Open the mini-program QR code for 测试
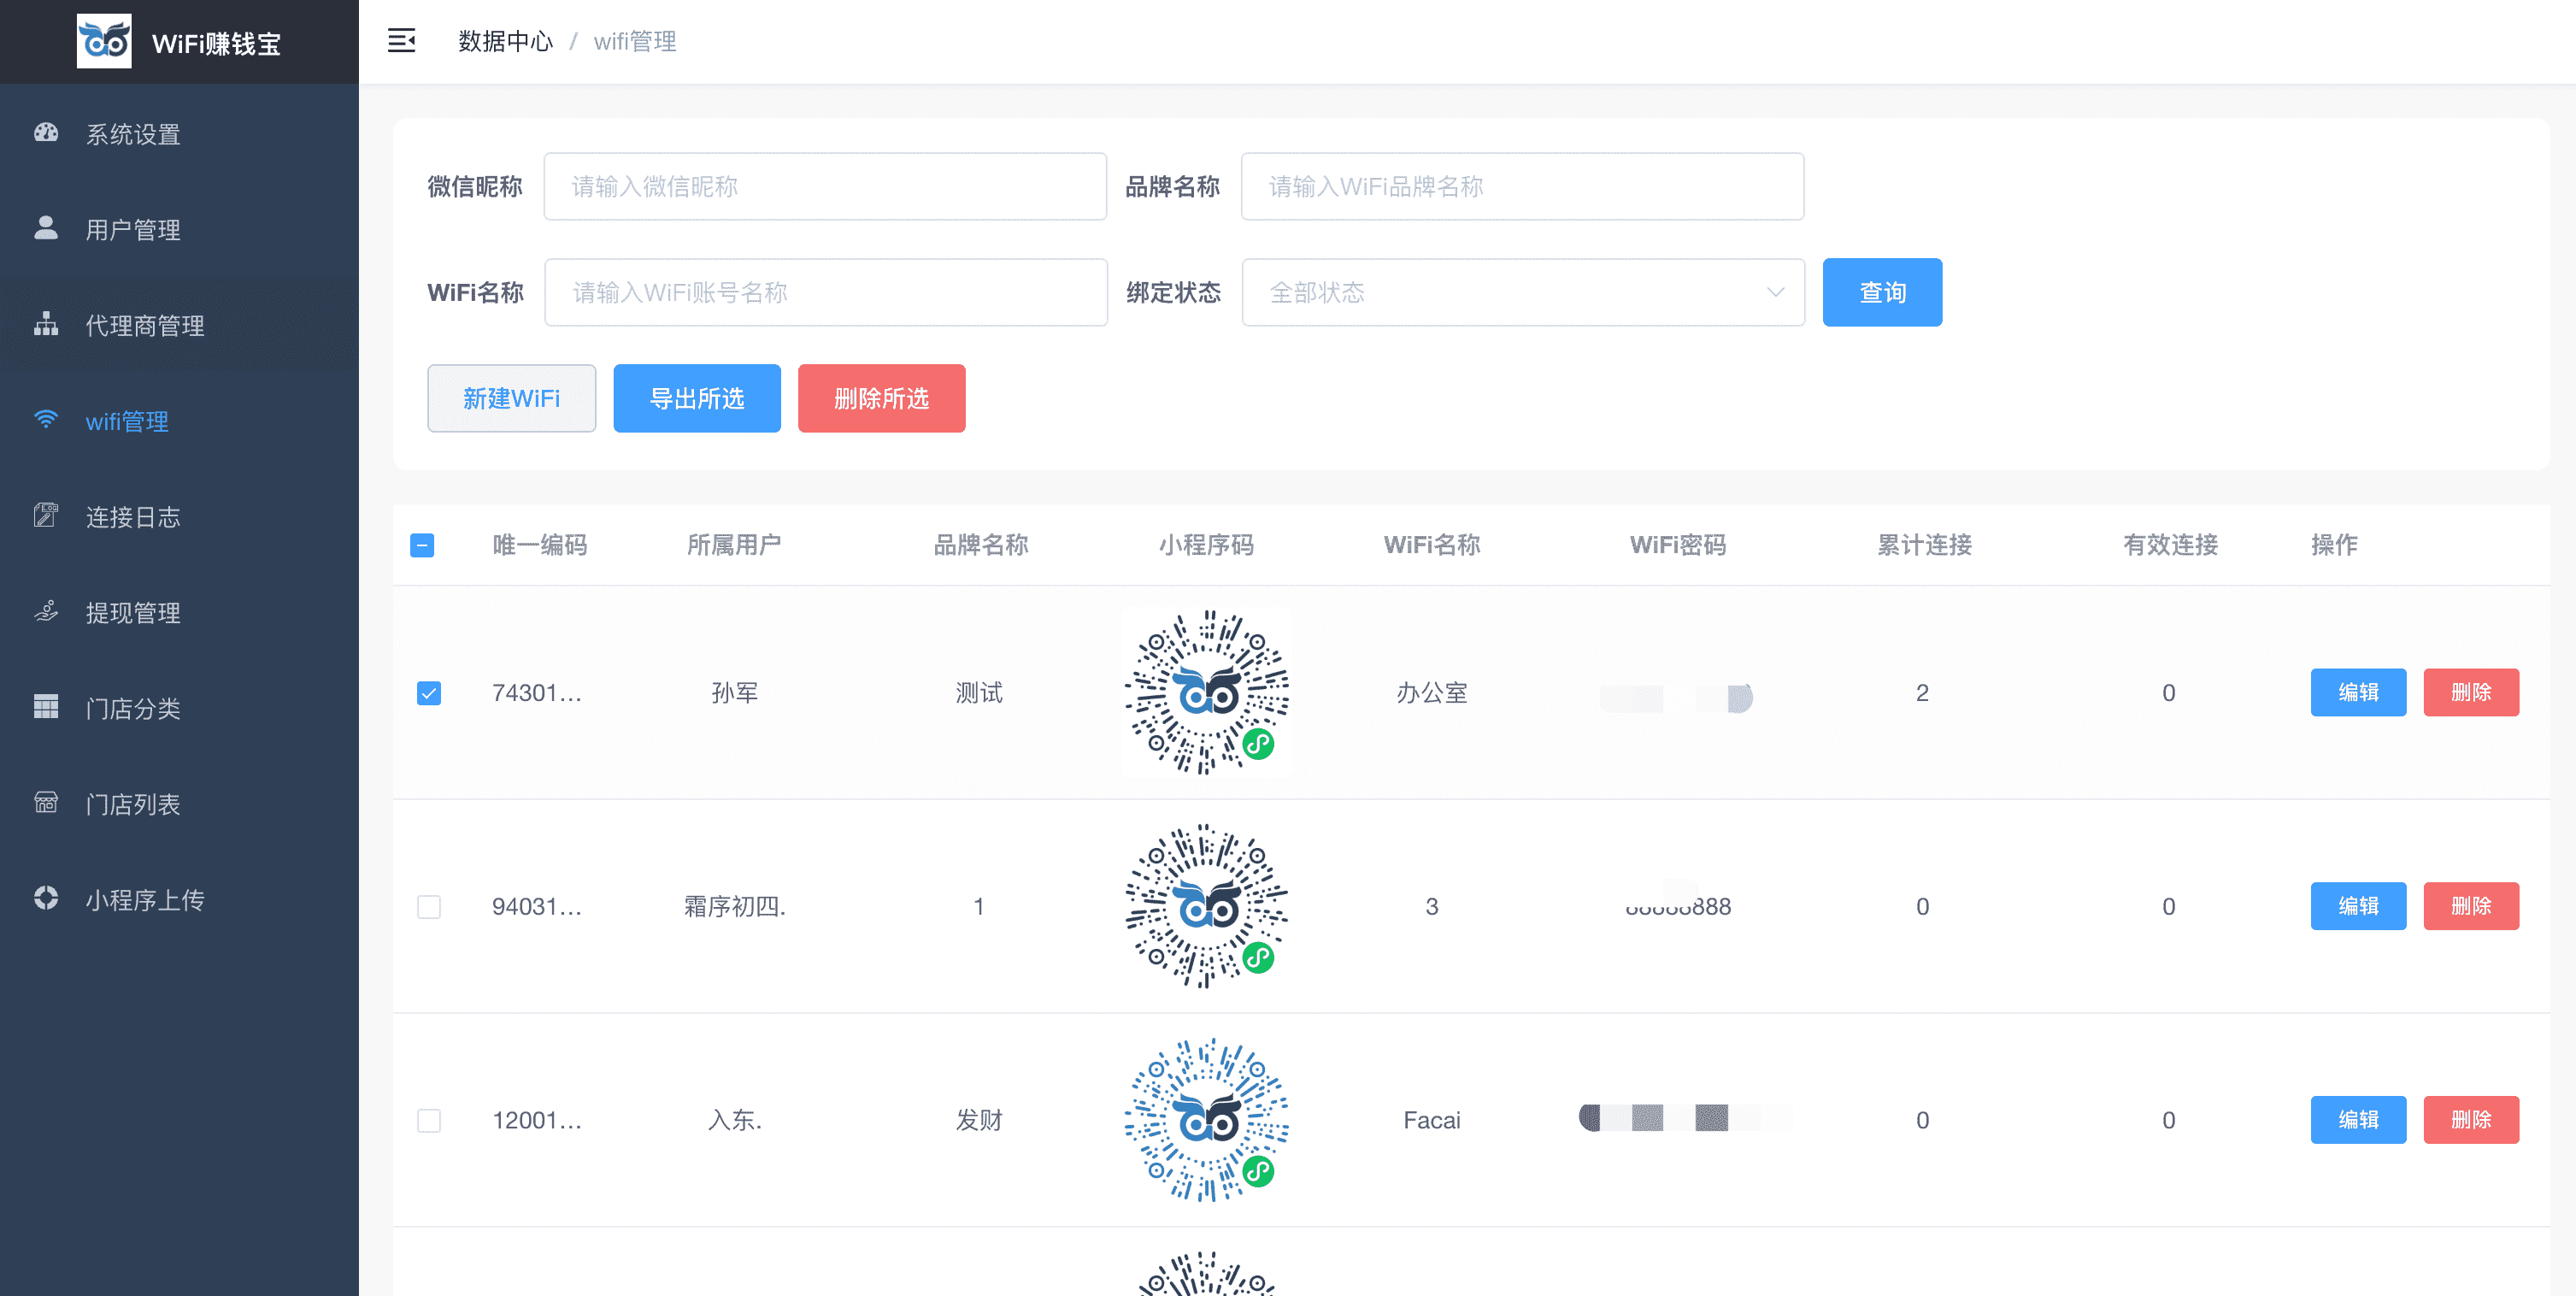 pyautogui.click(x=1206, y=692)
